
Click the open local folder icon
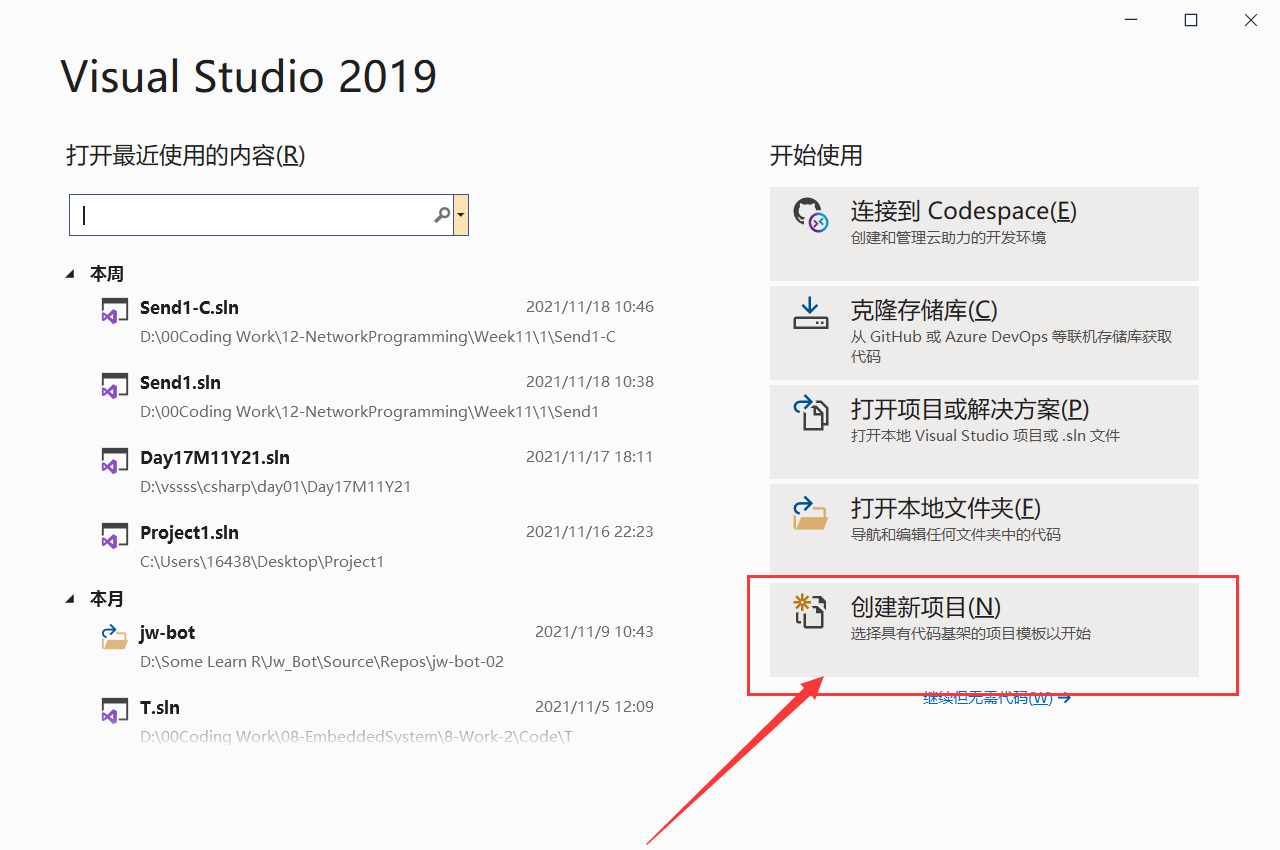coord(810,512)
